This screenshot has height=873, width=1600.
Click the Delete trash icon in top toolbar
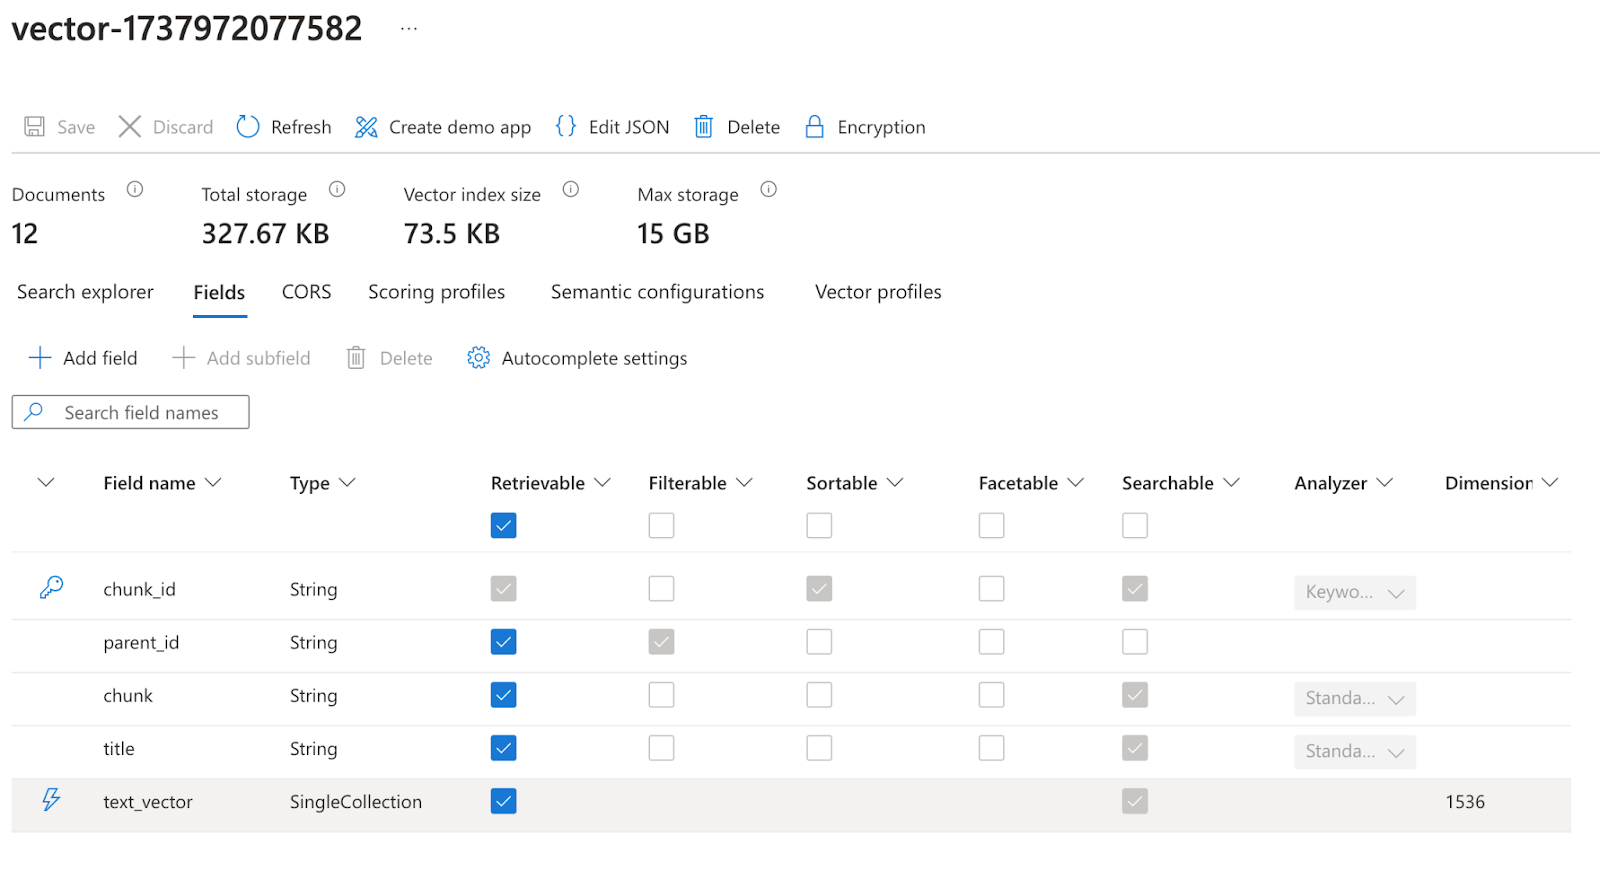point(704,127)
